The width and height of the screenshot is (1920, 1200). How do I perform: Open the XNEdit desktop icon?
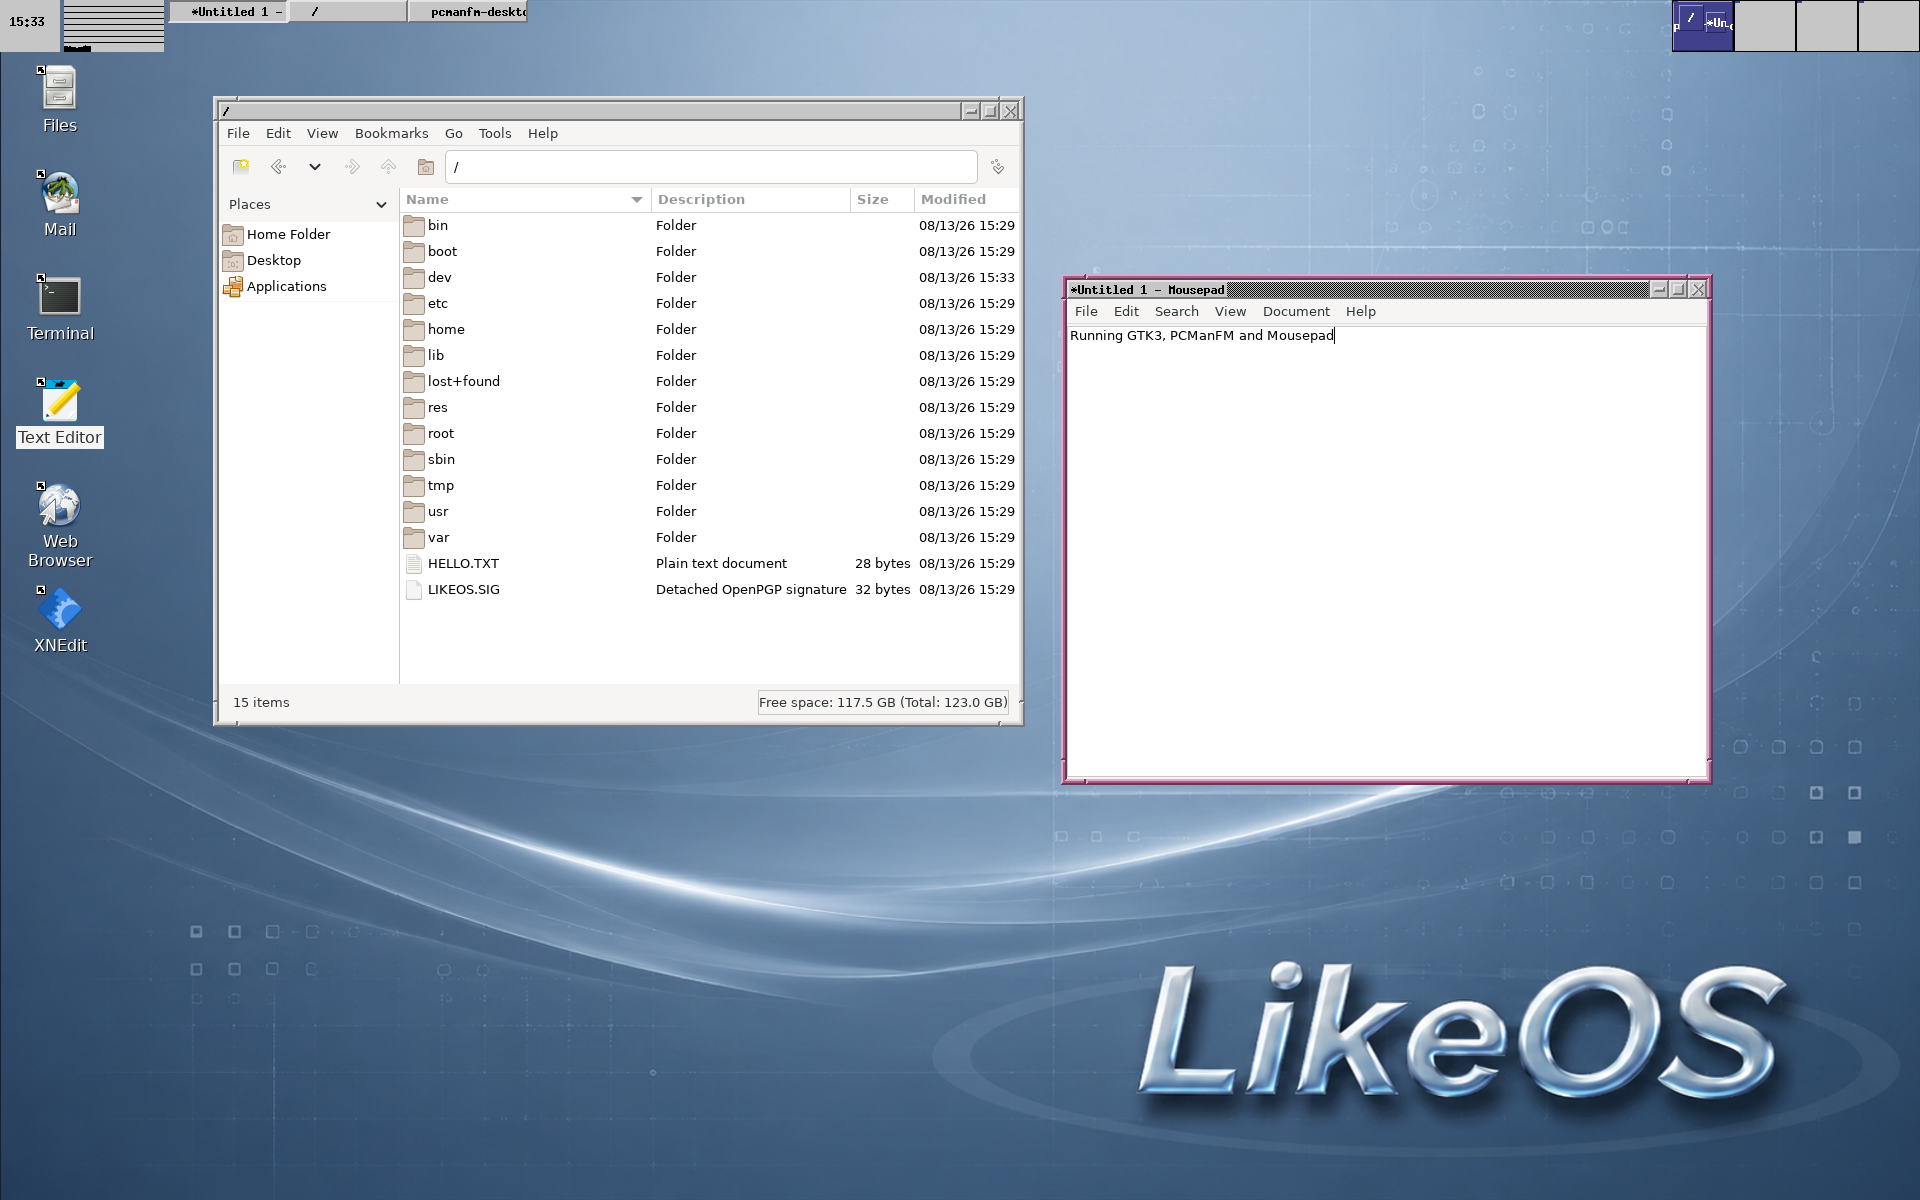(60, 619)
